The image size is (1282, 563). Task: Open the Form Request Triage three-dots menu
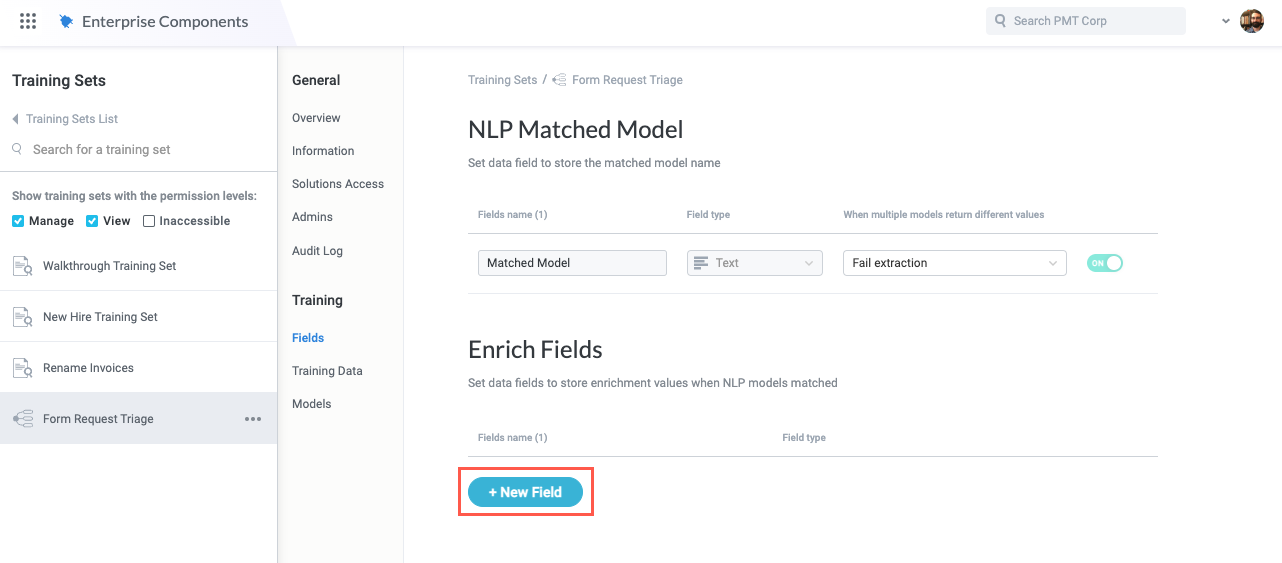[253, 419]
